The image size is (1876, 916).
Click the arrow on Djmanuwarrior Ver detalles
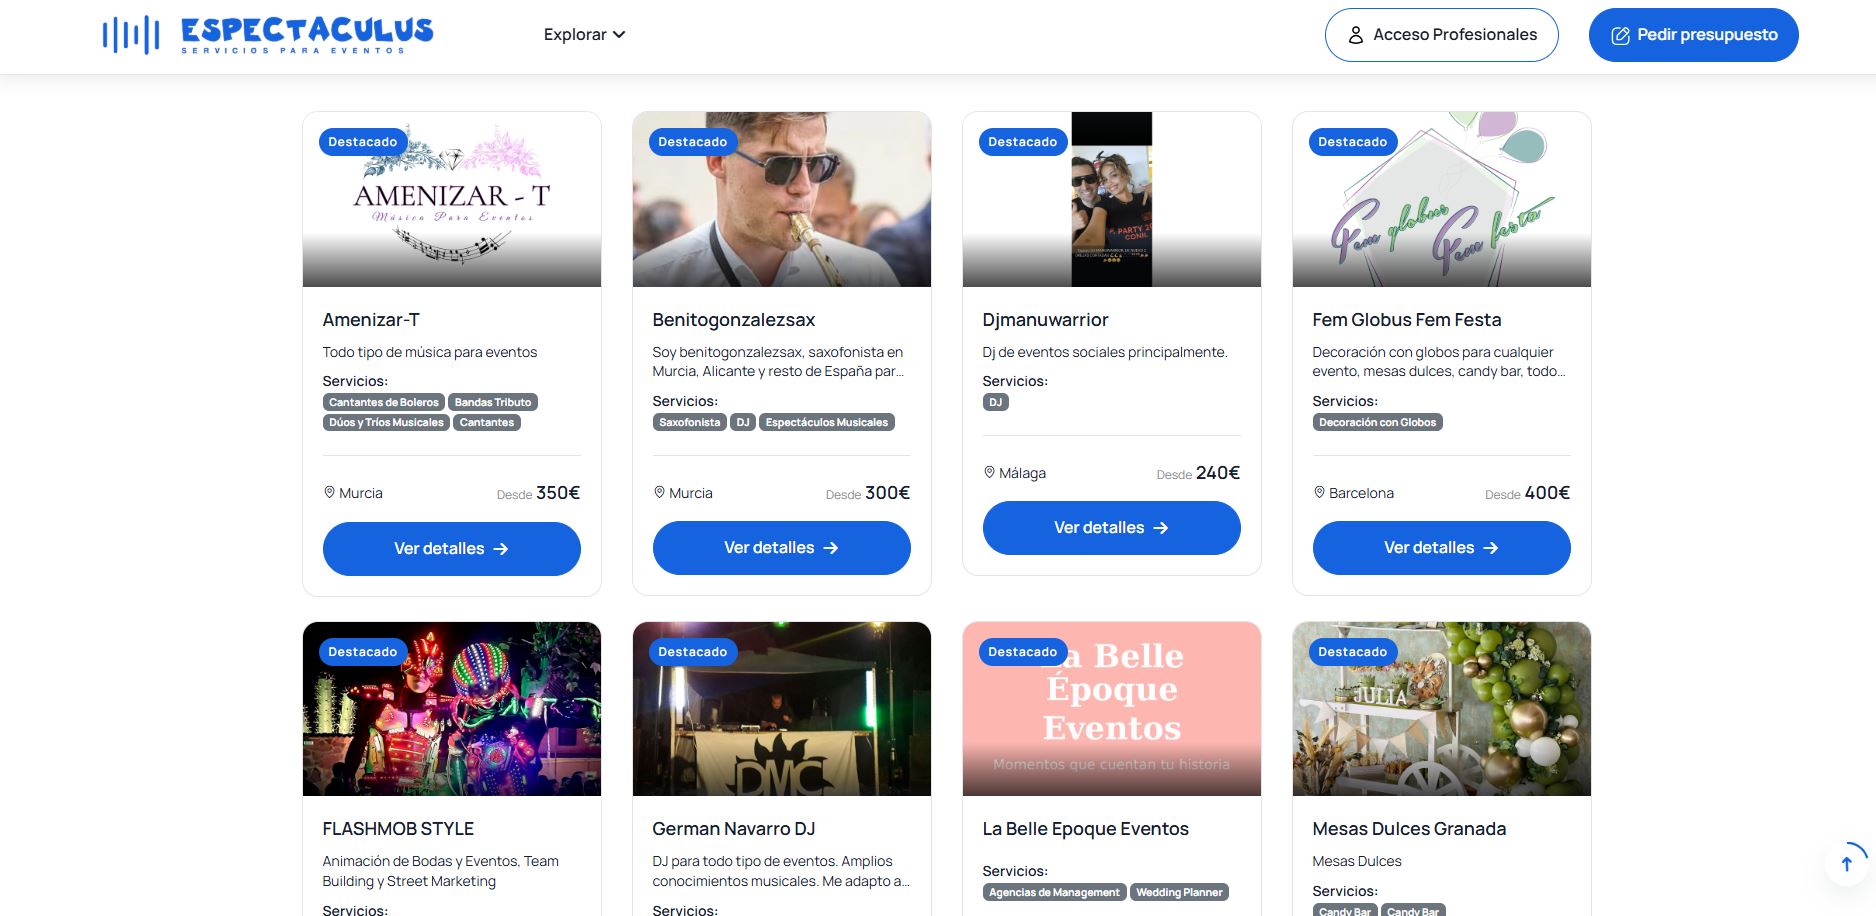pyautogui.click(x=1161, y=528)
